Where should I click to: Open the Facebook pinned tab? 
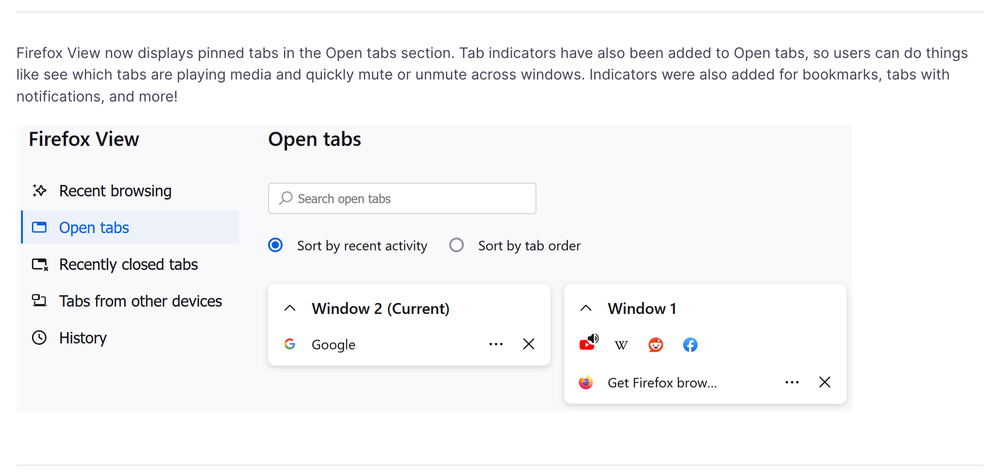(x=690, y=345)
